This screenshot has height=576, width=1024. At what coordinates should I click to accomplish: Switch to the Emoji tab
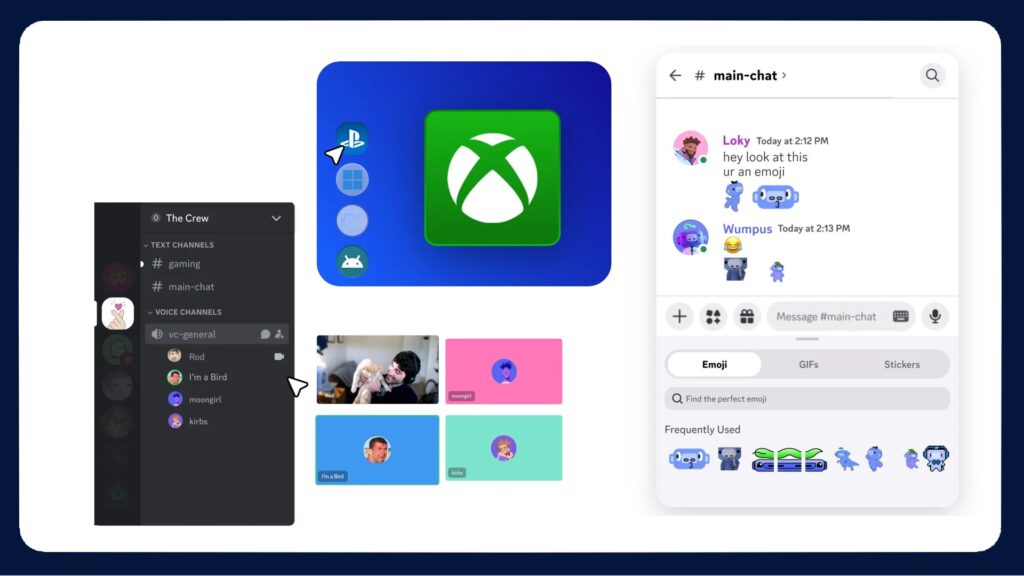[714, 364]
